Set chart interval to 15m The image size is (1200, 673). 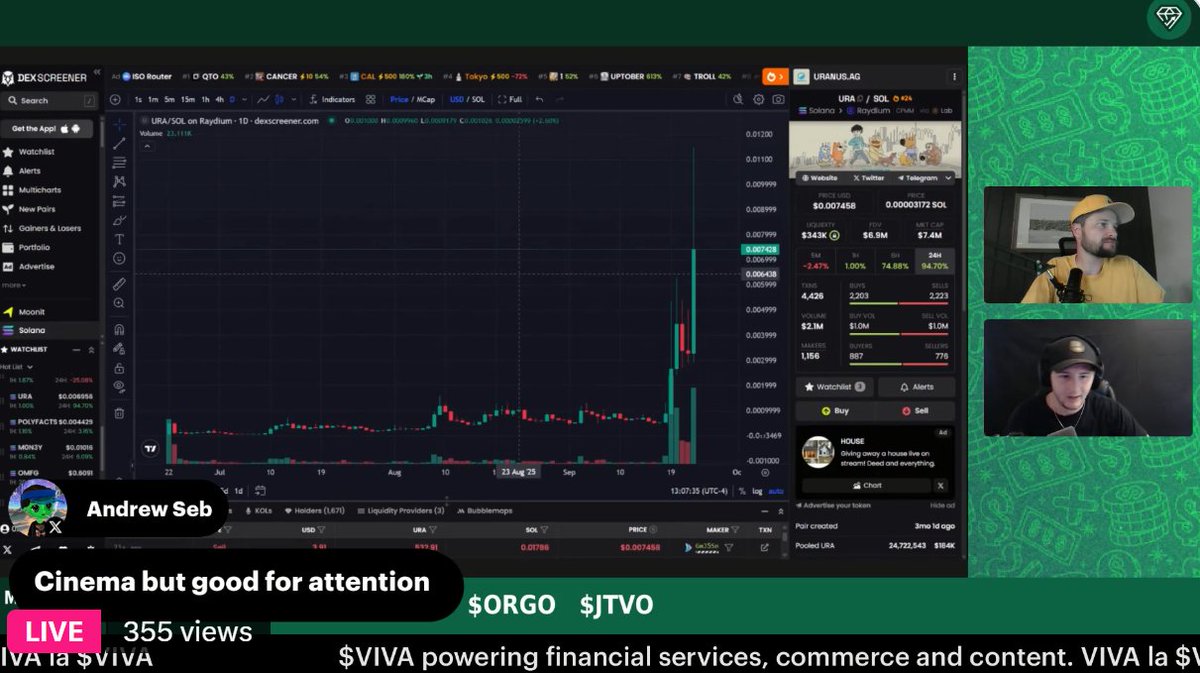(x=188, y=99)
